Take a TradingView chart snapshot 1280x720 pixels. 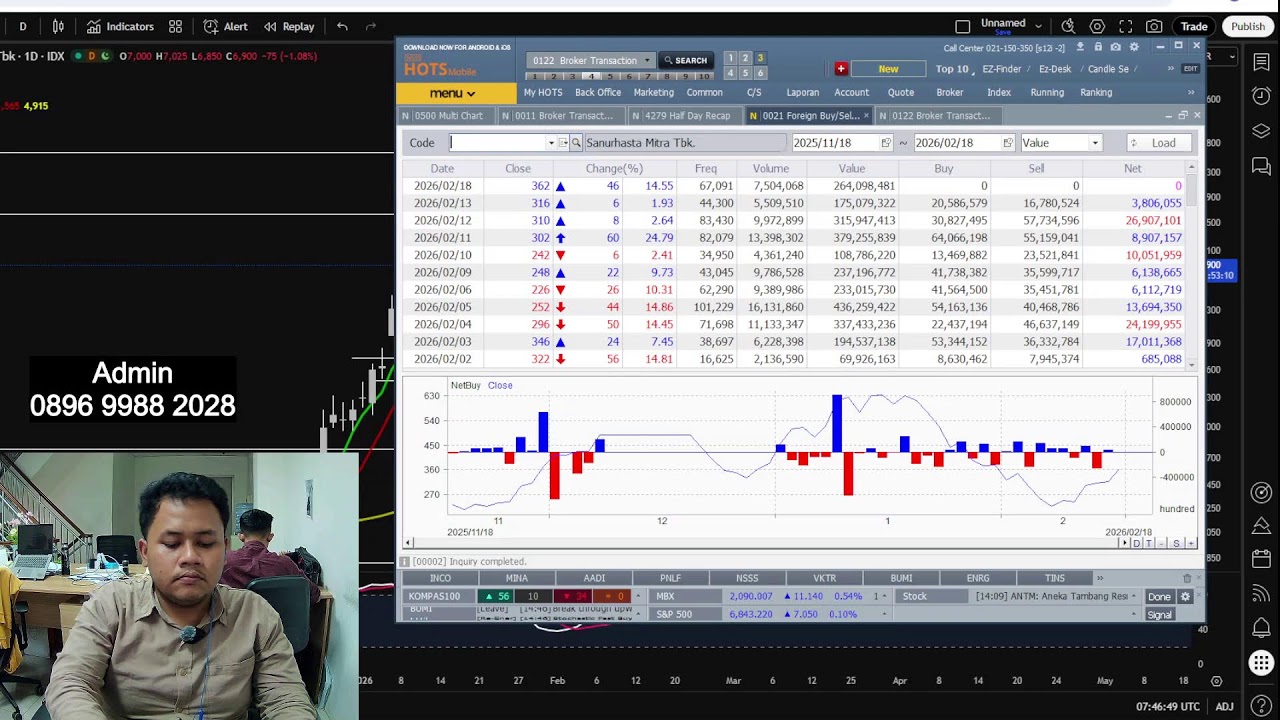(1154, 27)
